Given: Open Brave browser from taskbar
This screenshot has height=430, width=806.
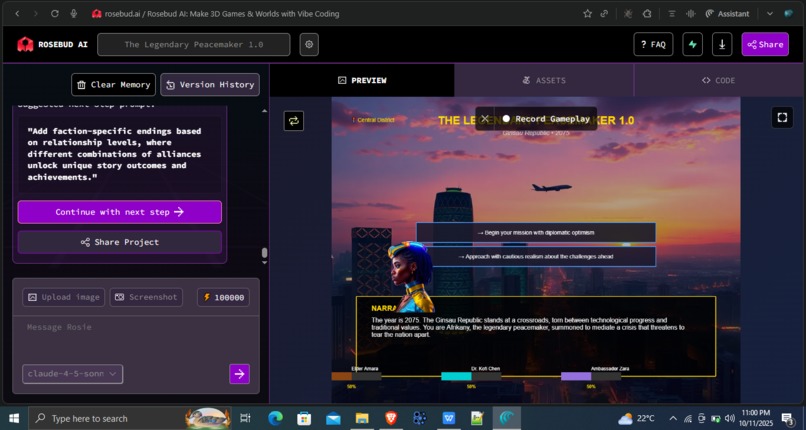Looking at the screenshot, I should click(391, 418).
